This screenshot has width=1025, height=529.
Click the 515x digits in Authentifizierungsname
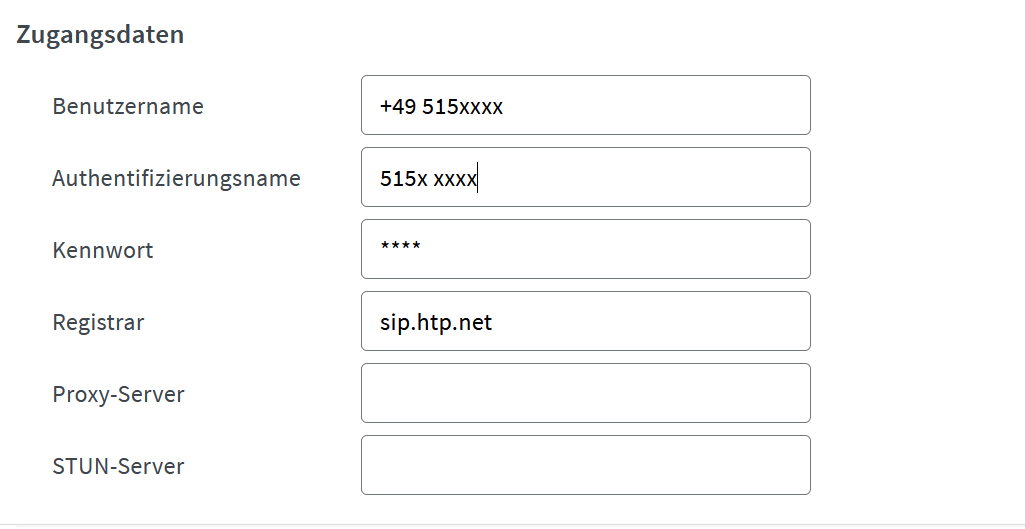tap(403, 178)
